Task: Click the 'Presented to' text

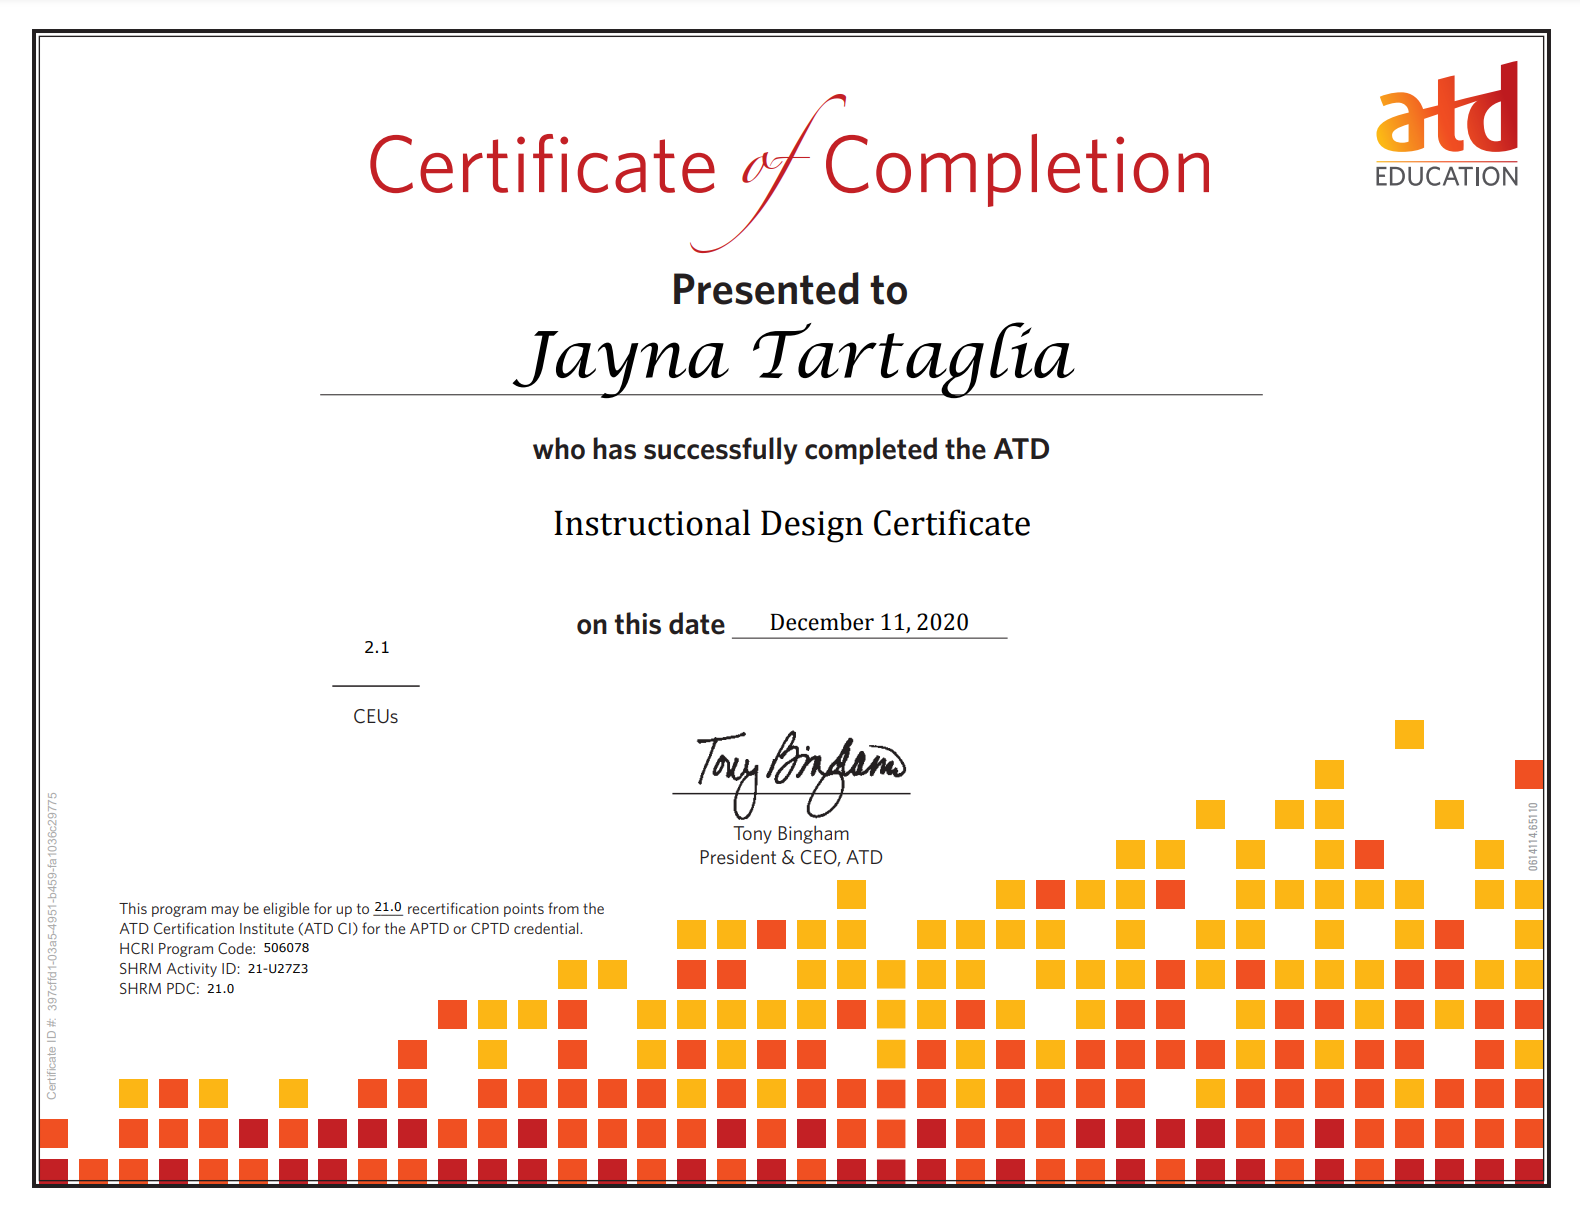Action: (x=790, y=290)
